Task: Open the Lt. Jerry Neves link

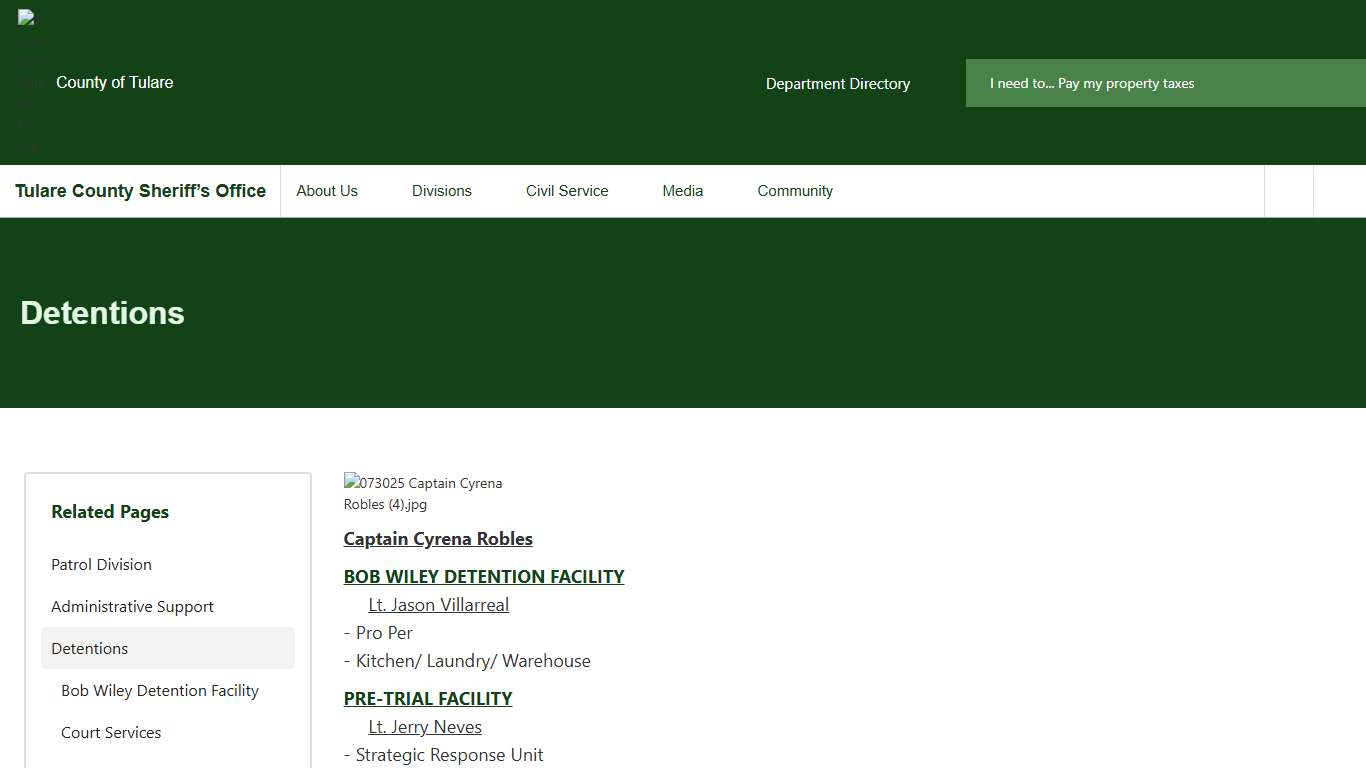Action: (x=425, y=726)
